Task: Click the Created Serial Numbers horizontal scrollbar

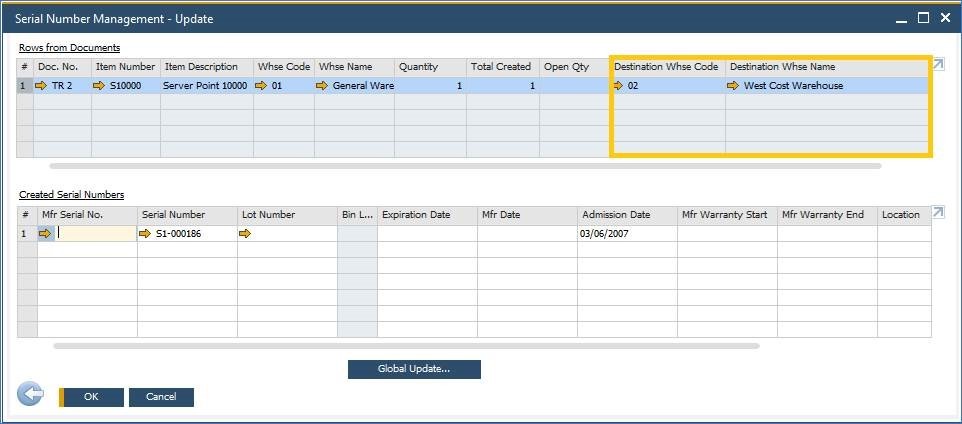Action: click(405, 346)
